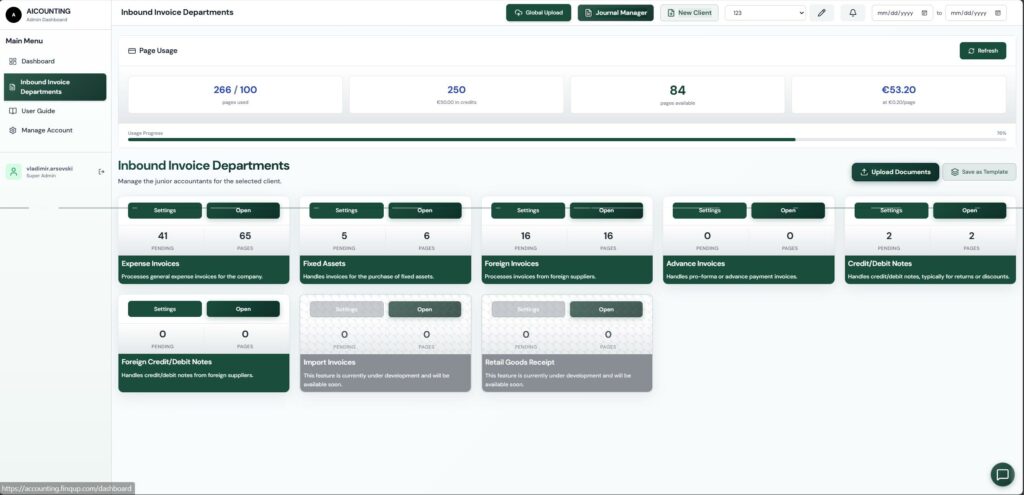Click Save as Template
The image size is (1024, 495).
pyautogui.click(x=979, y=172)
